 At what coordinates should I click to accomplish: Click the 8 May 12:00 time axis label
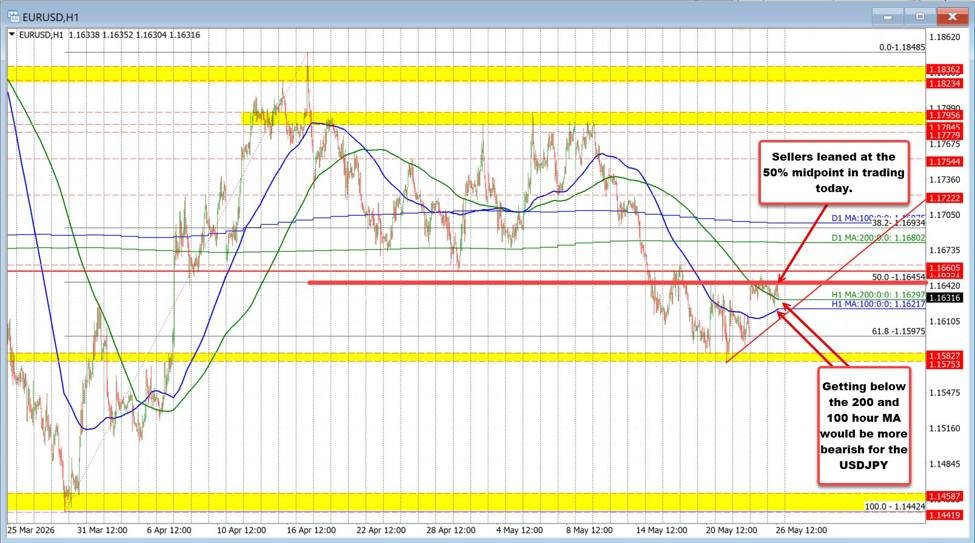589,531
